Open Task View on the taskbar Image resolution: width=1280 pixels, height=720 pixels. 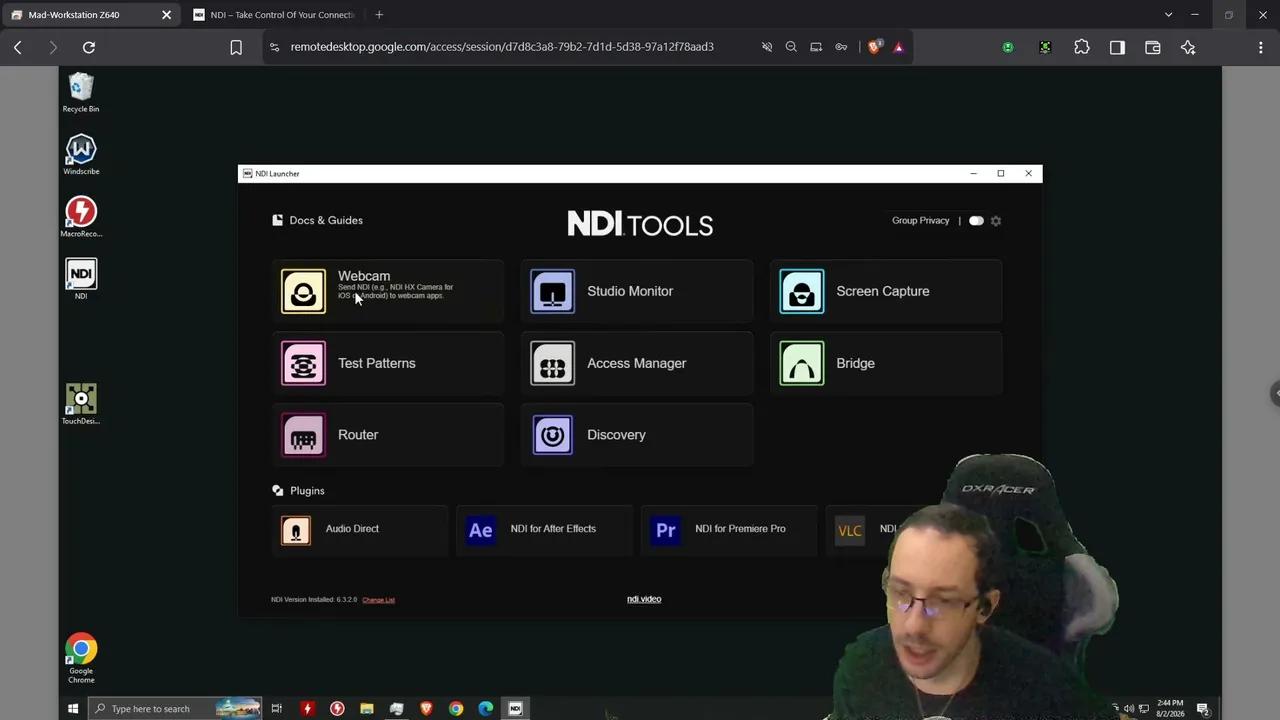click(x=277, y=709)
